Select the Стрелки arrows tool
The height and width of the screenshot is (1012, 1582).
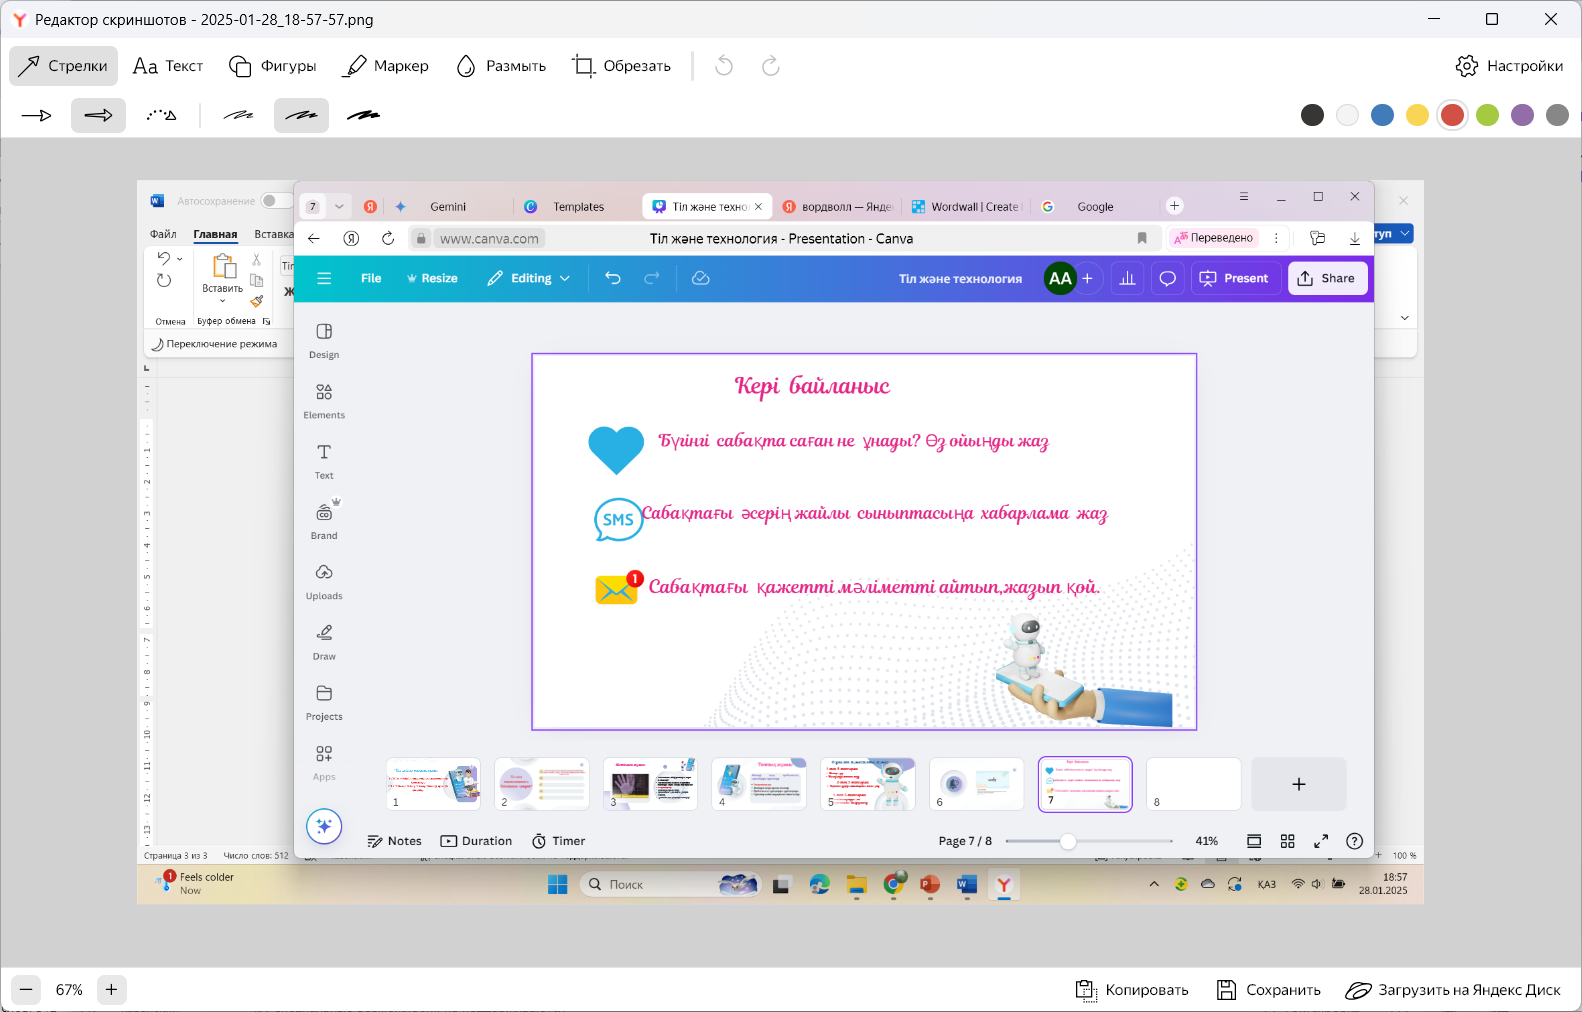(x=63, y=66)
